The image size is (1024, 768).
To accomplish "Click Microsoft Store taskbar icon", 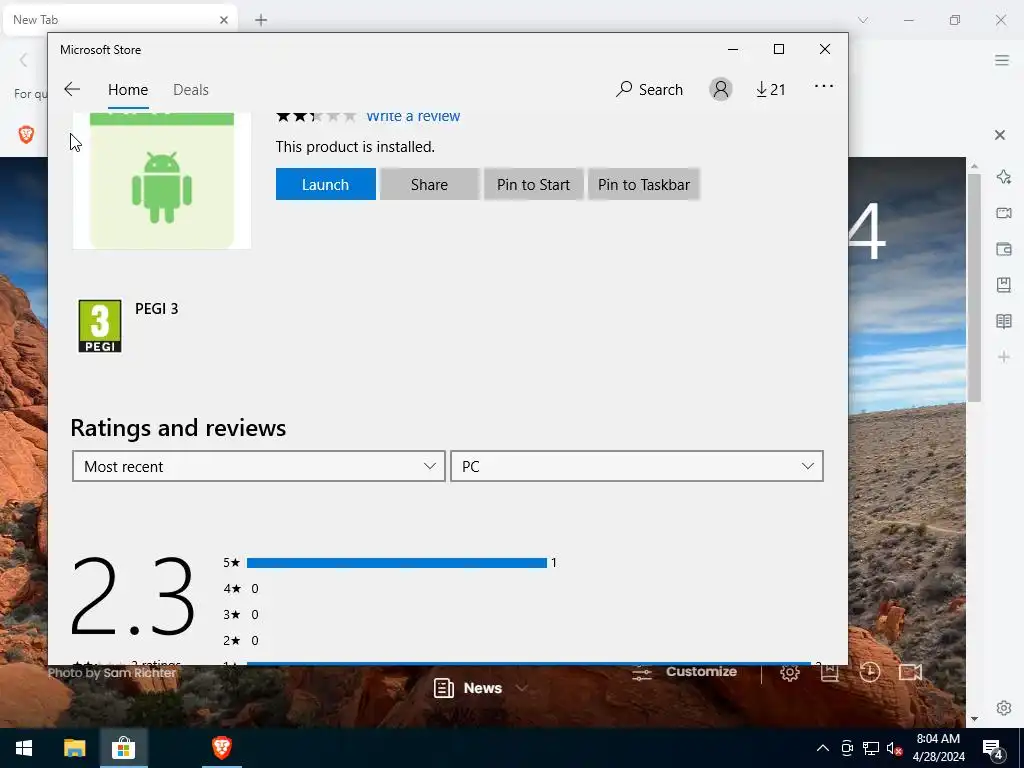I will 123,748.
